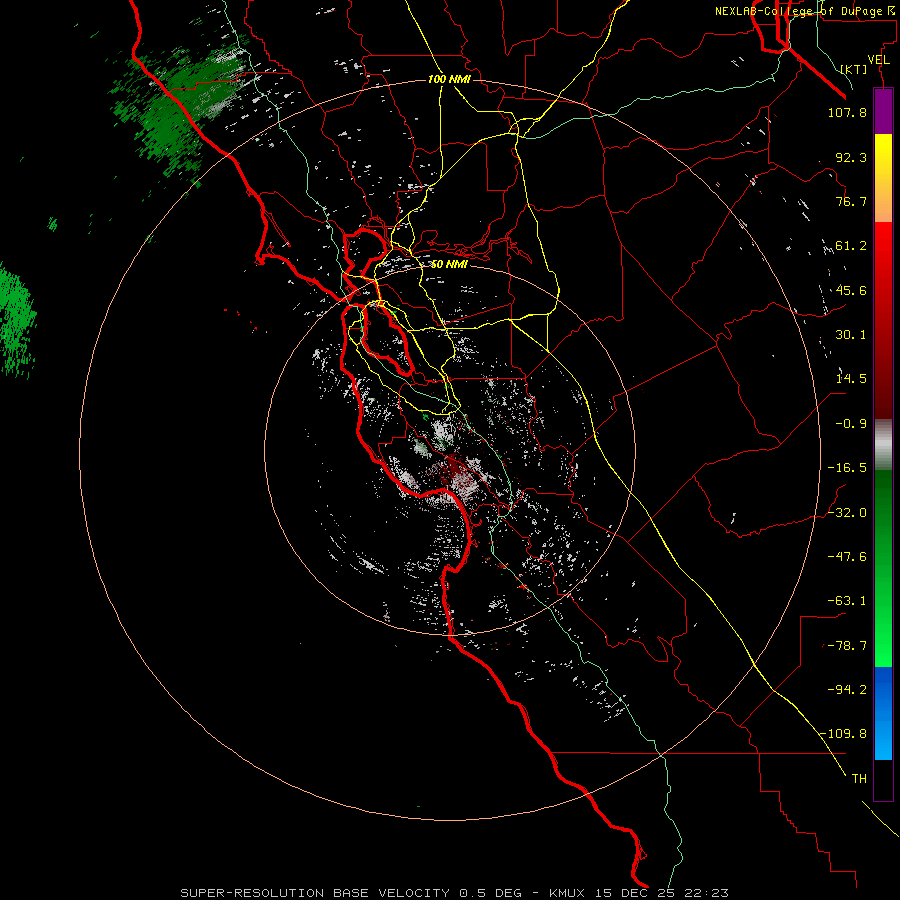Click the yellow segment of the color bar
Image resolution: width=900 pixels, height=900 pixels.
point(883,178)
